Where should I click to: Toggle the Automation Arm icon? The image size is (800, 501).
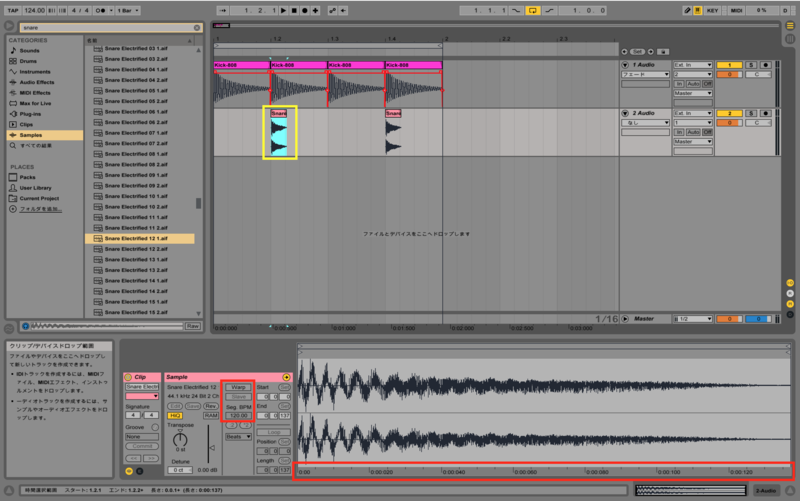[x=333, y=10]
